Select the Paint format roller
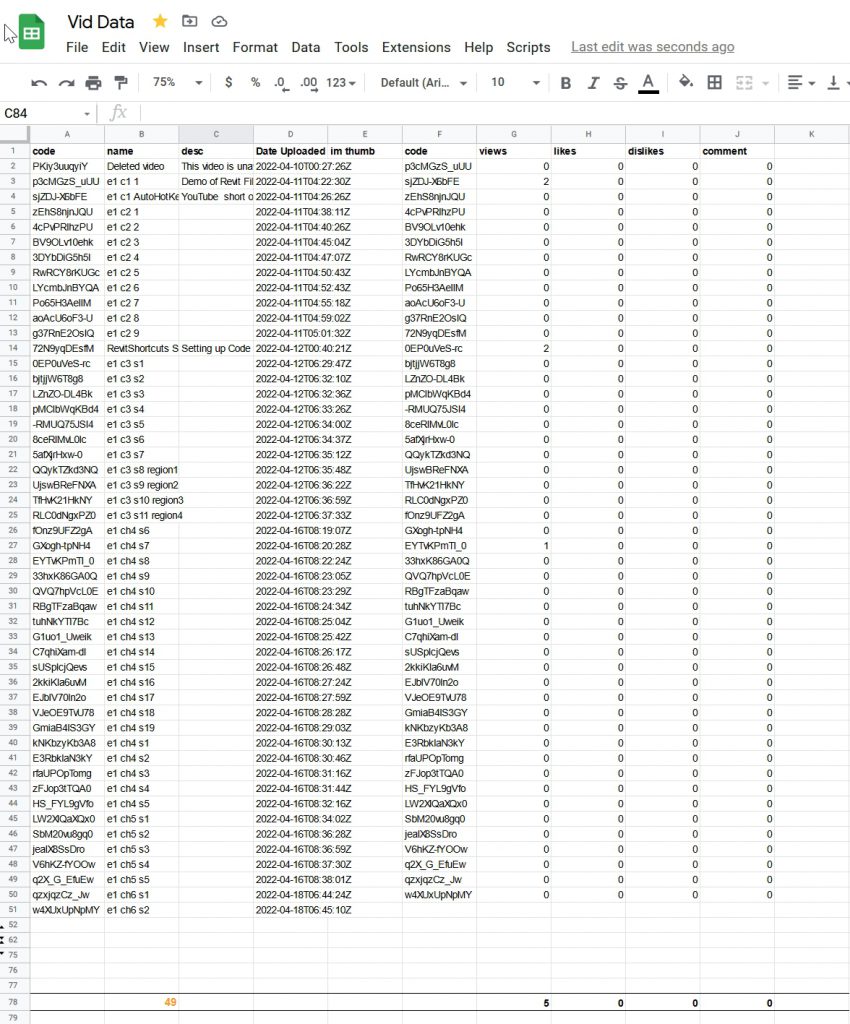The image size is (850, 1024). (120, 83)
